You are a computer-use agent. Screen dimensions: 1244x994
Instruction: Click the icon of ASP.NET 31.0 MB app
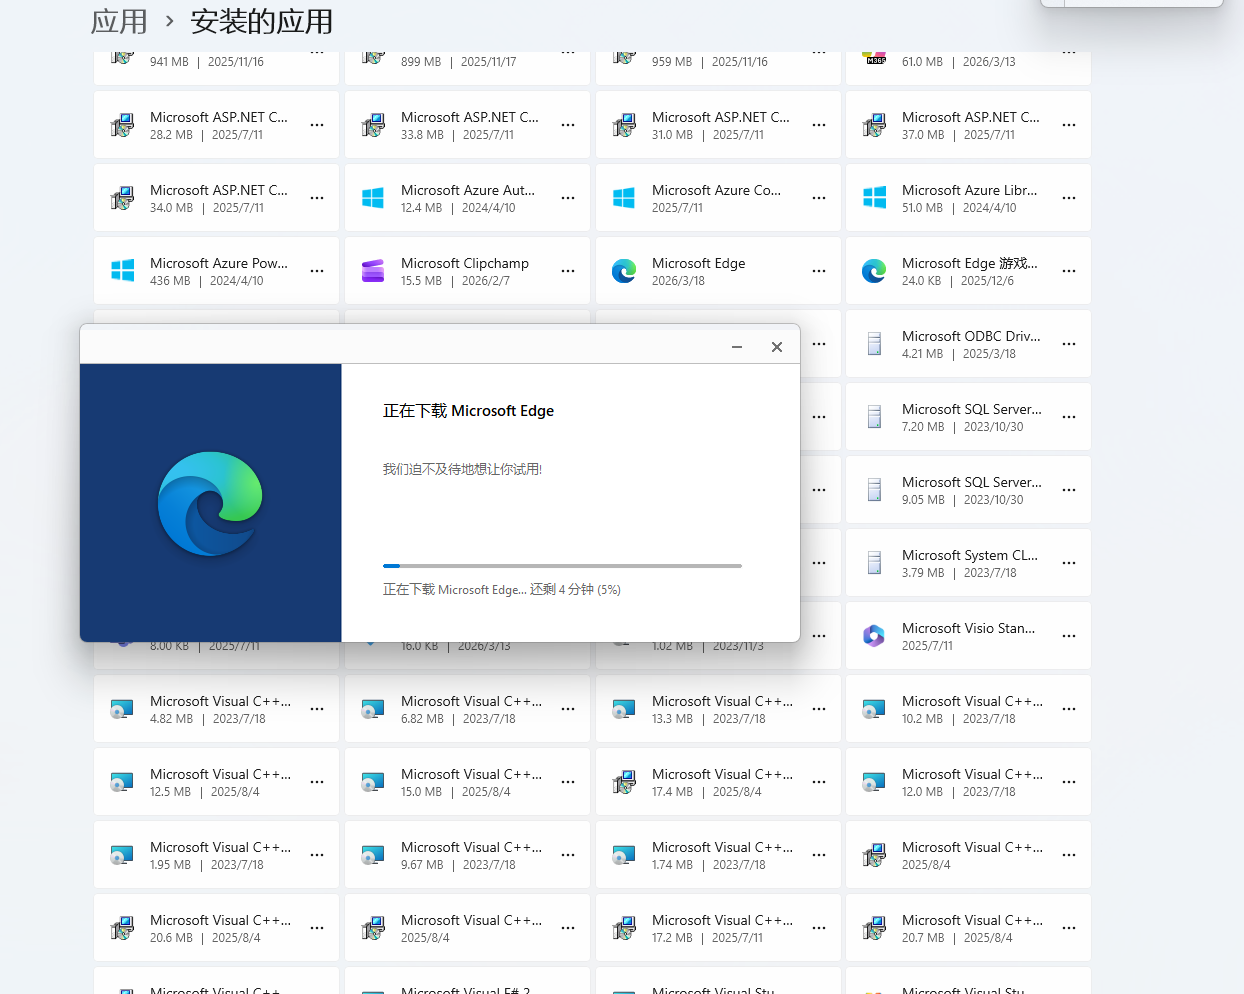(x=624, y=125)
